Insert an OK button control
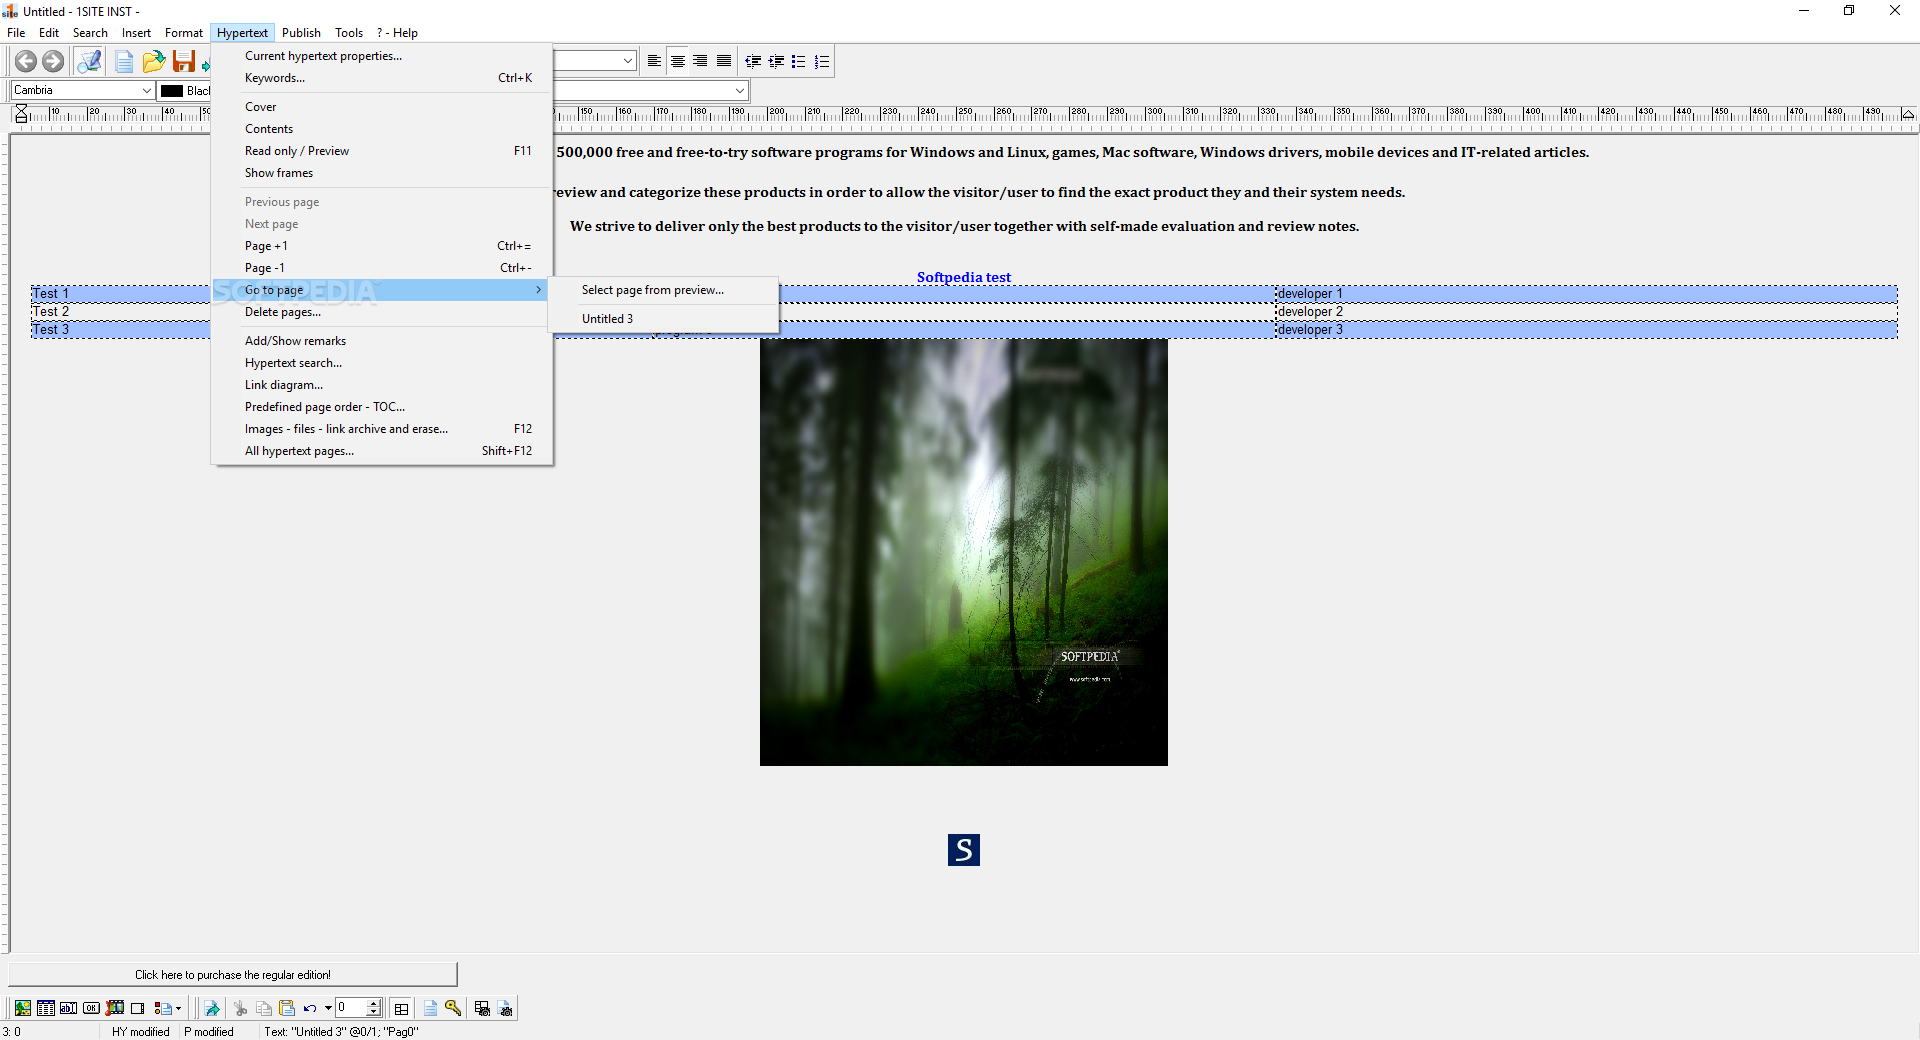 [92, 1008]
